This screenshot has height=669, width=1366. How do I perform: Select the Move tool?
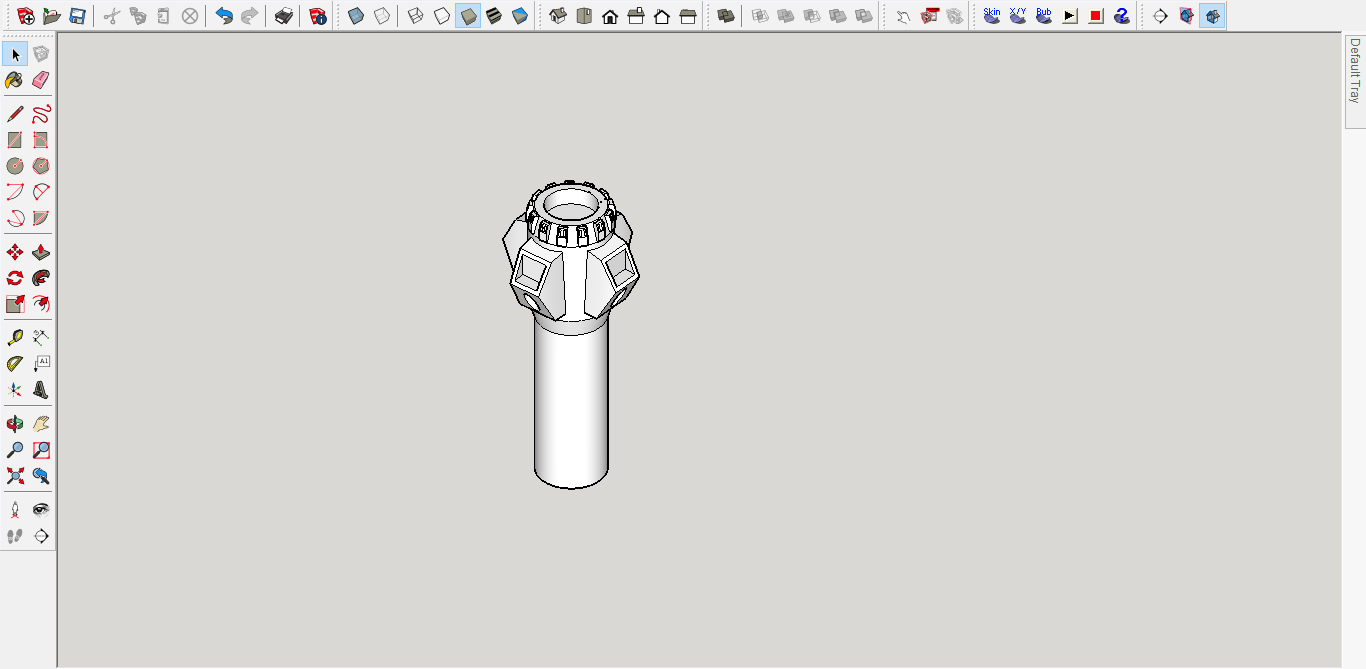pyautogui.click(x=15, y=252)
